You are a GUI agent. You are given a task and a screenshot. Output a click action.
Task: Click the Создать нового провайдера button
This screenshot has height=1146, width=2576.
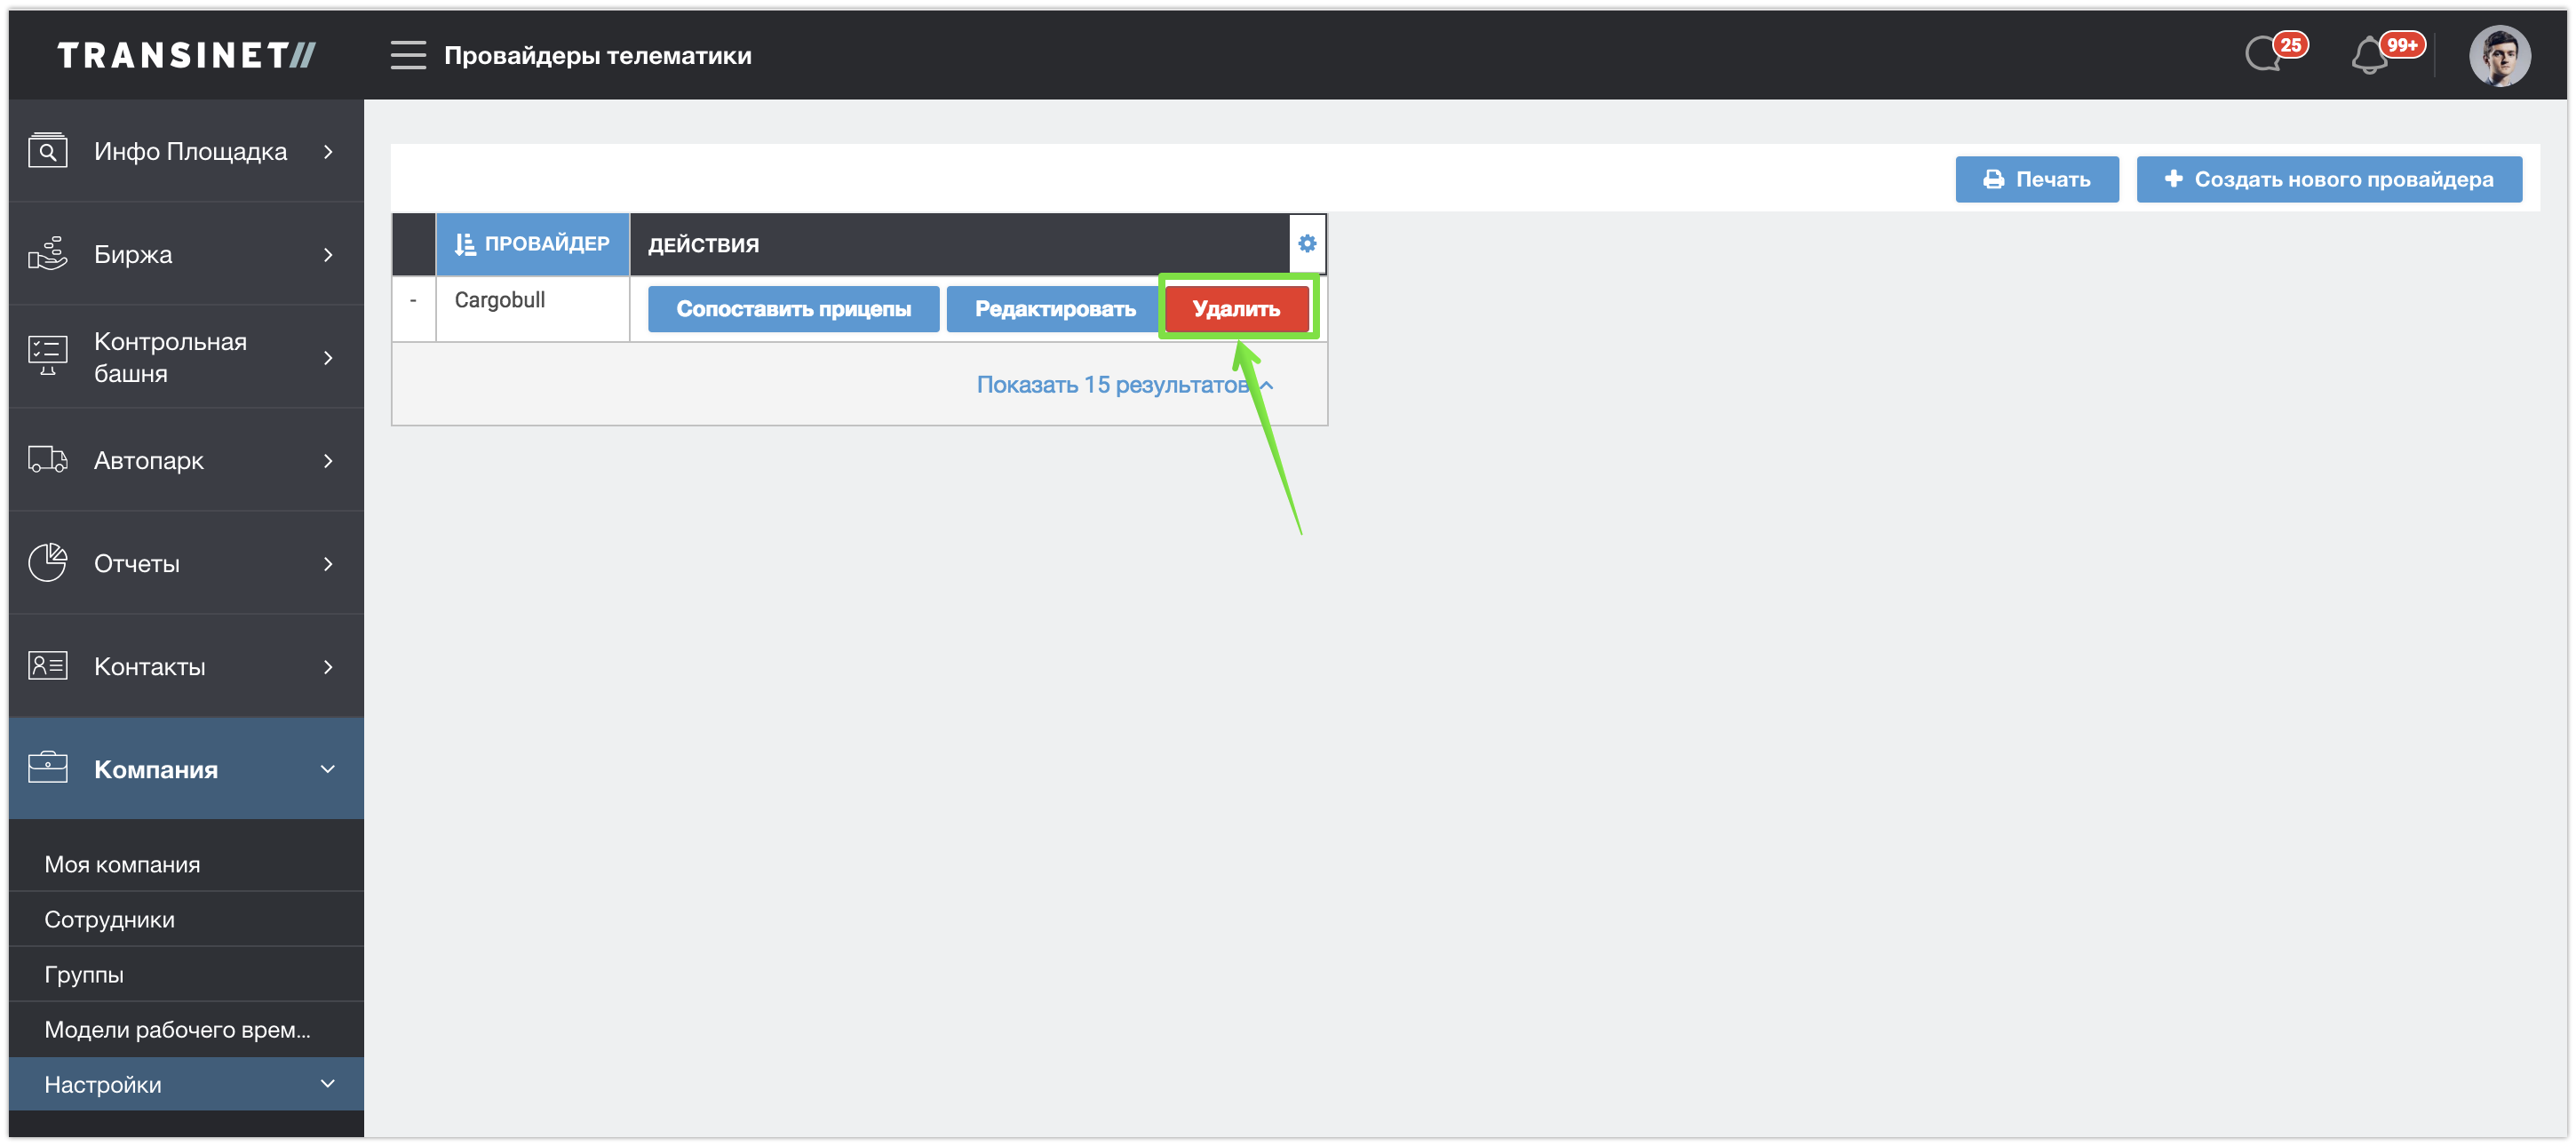tap(2329, 180)
